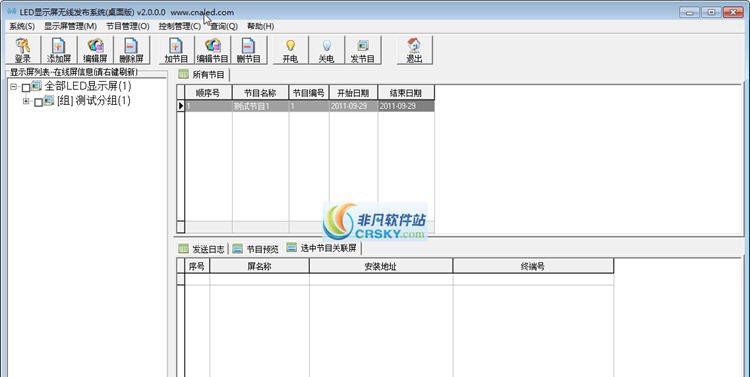Open the 显示屏管理(M) menu

click(70, 26)
